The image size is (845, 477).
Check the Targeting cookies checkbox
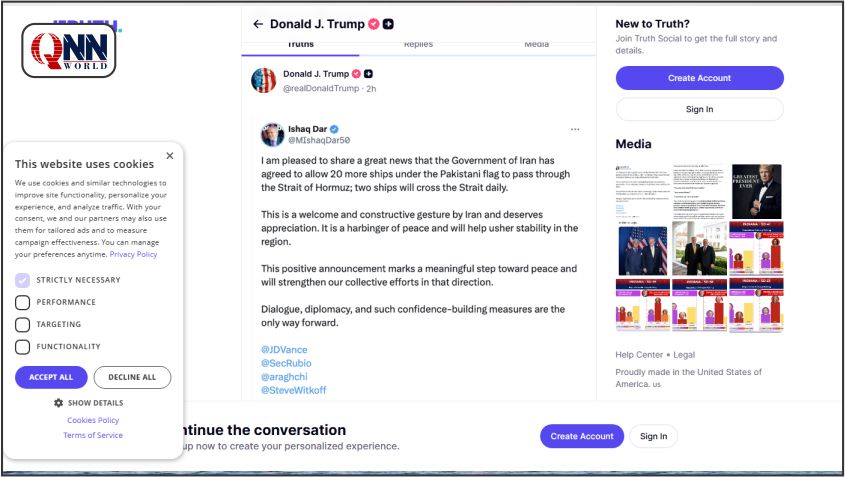click(23, 324)
